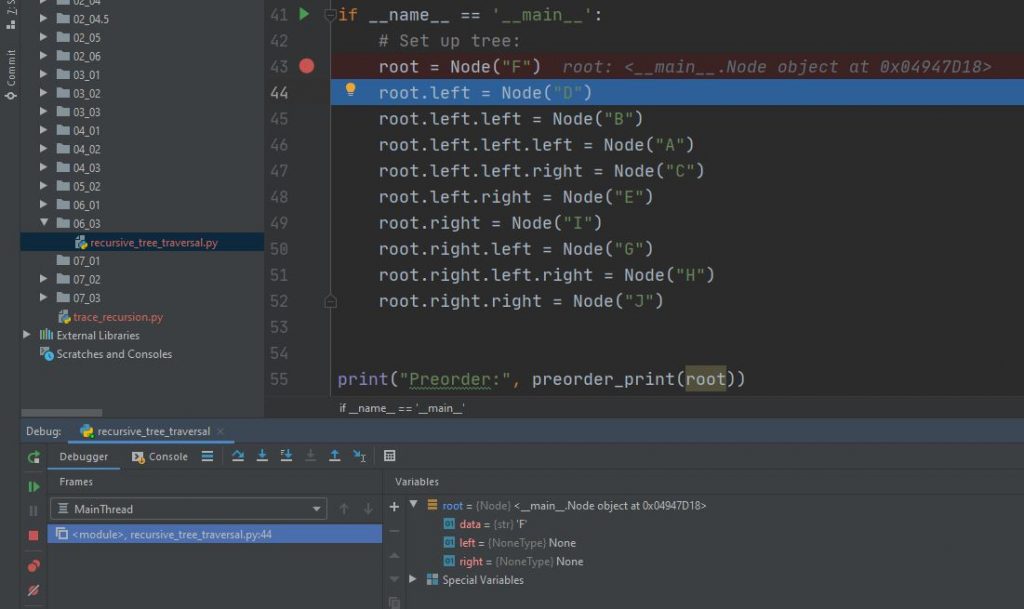1024x609 pixels.
Task: Open View Breakpoints via the double-circle icon
Action: [33, 565]
